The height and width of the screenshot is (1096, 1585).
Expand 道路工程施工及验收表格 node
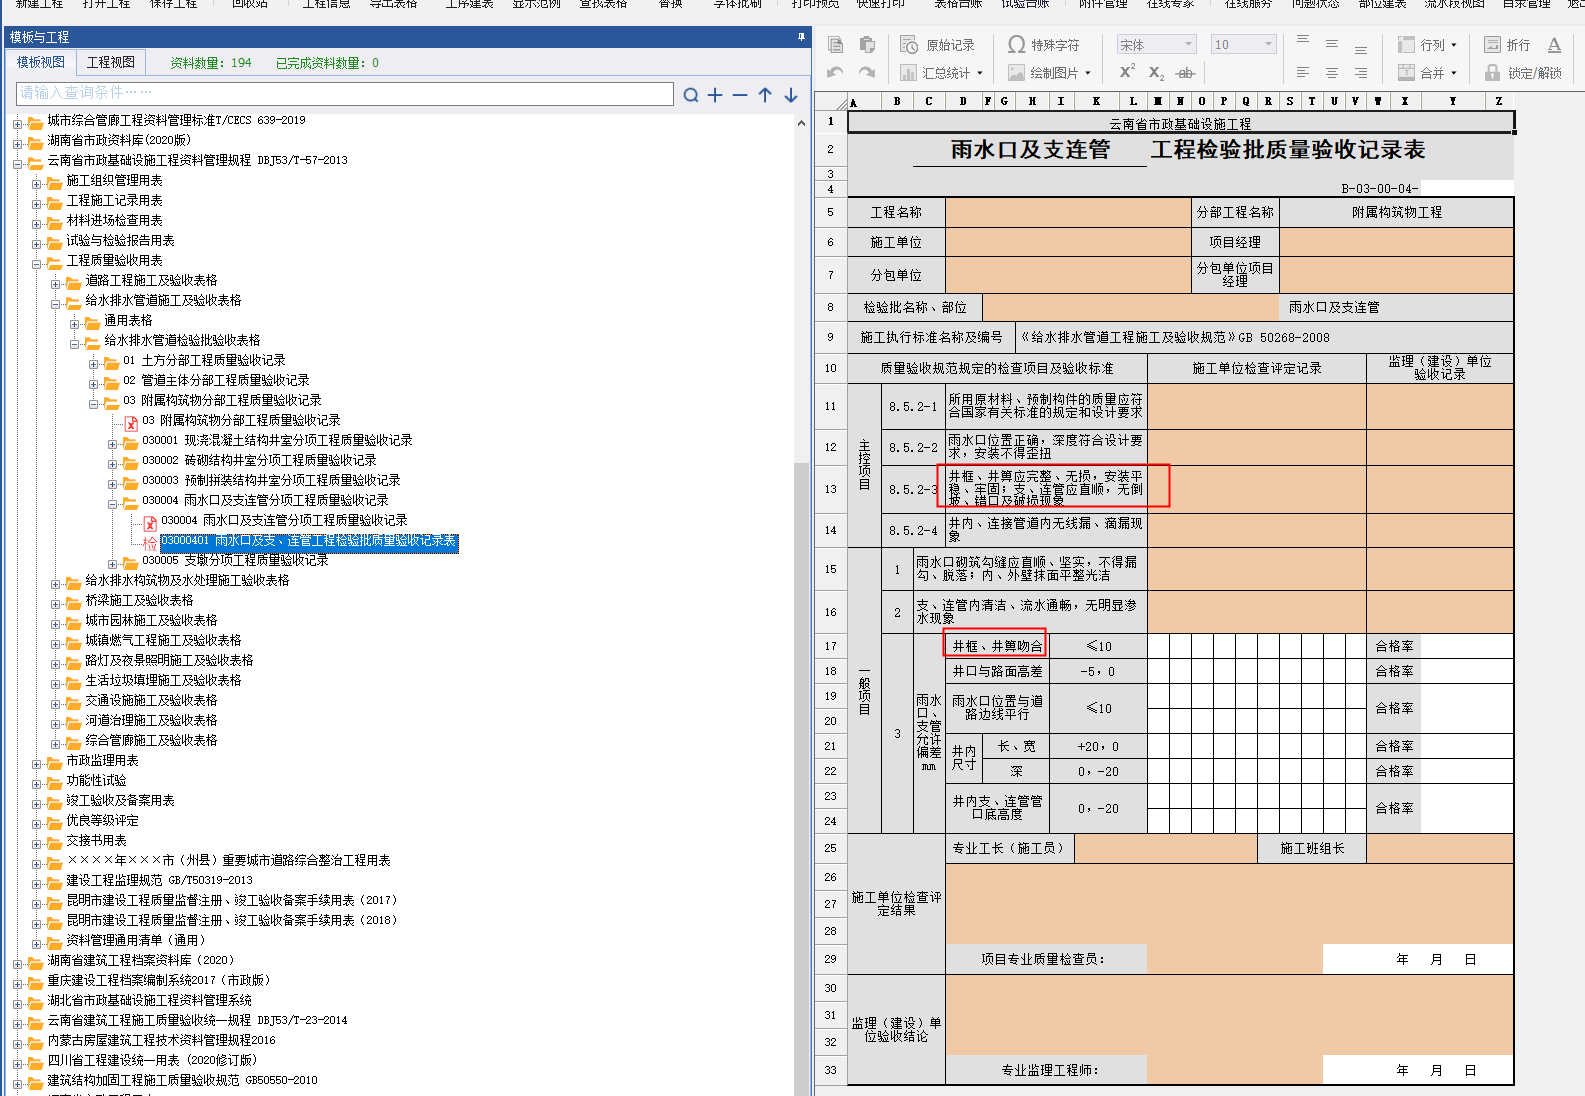56,283
